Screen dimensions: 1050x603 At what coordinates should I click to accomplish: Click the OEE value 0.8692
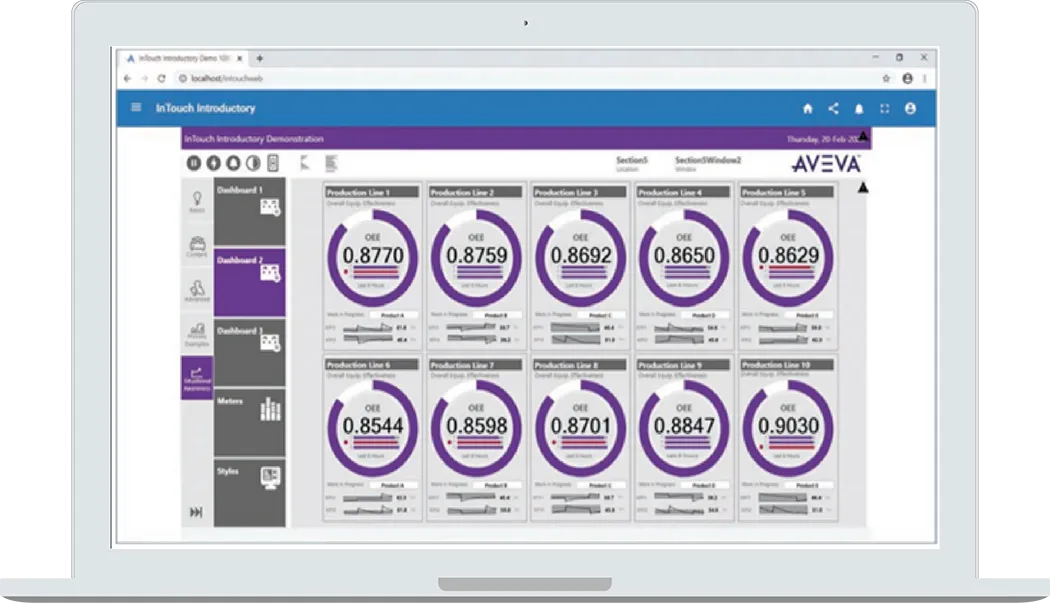coord(581,255)
